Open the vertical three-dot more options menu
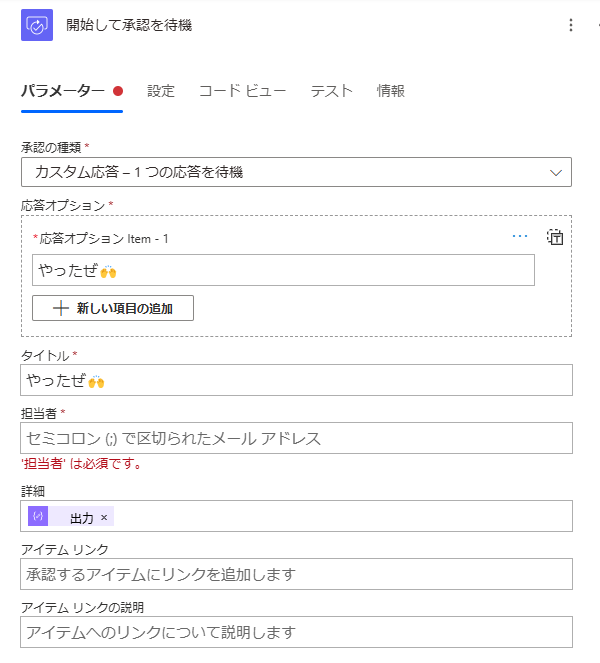The image size is (600, 663). point(571,25)
